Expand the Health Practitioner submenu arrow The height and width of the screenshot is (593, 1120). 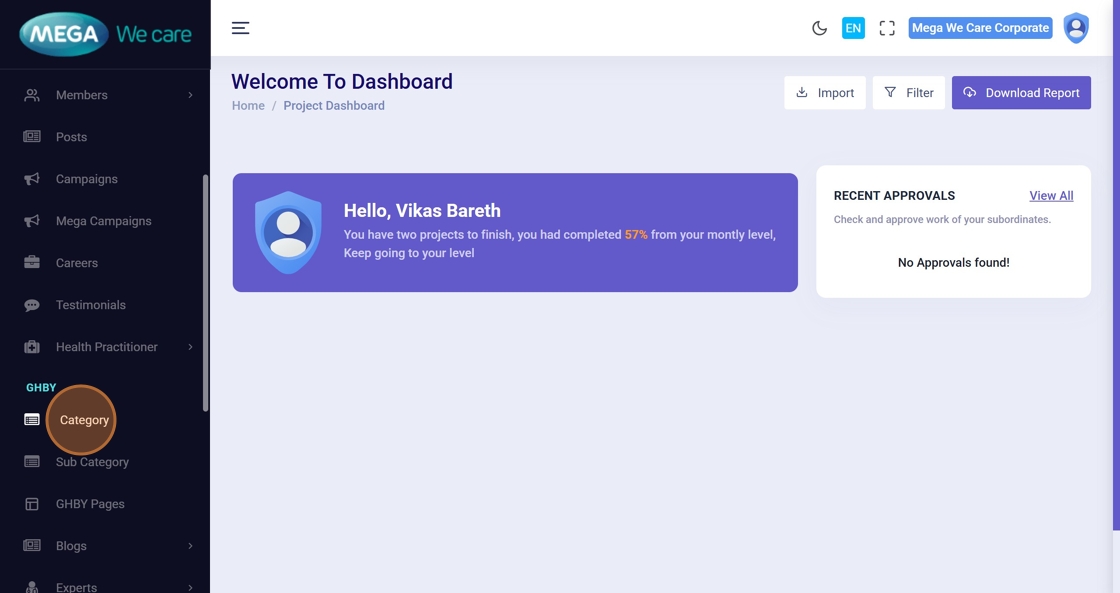pyautogui.click(x=190, y=347)
